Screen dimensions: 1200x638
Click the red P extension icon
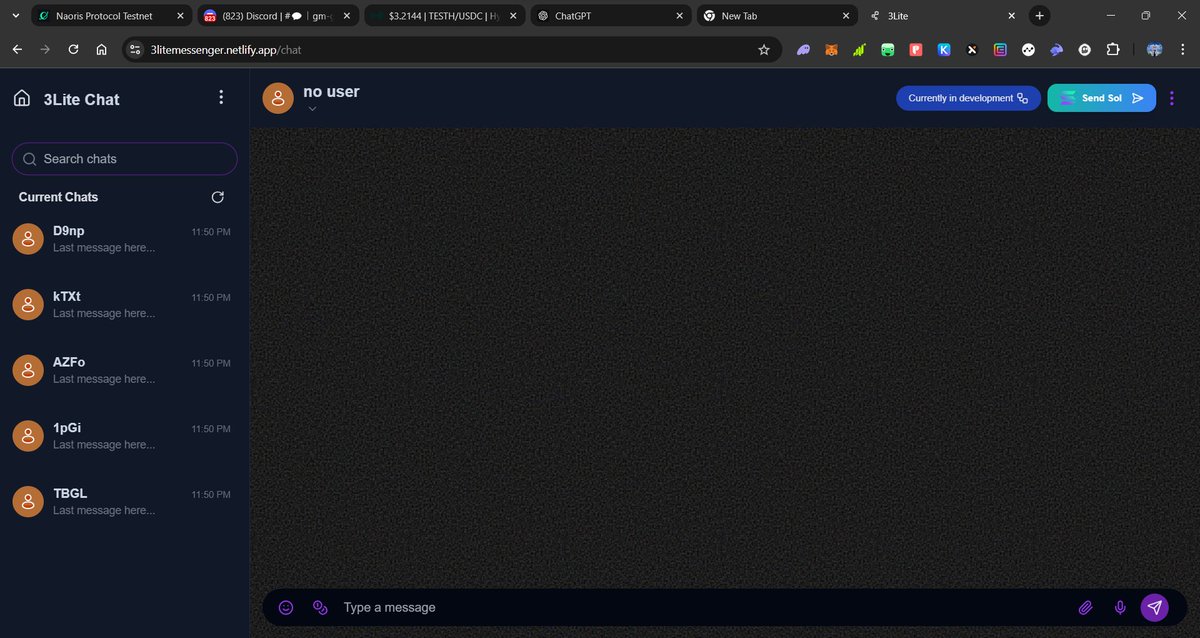(x=916, y=50)
